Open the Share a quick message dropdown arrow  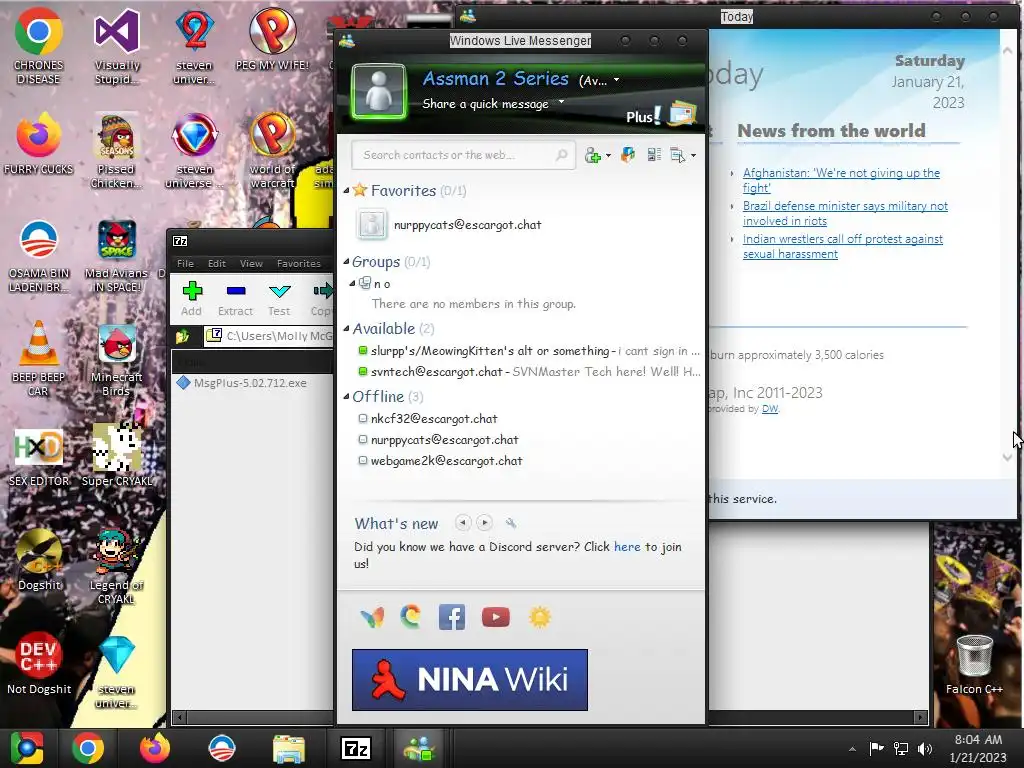(x=561, y=103)
